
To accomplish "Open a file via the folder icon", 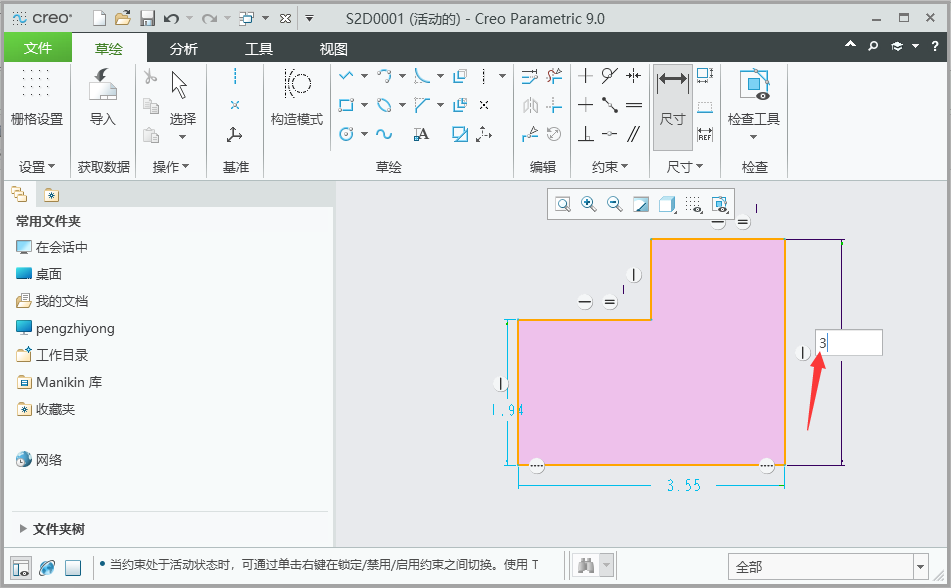I will point(123,19).
